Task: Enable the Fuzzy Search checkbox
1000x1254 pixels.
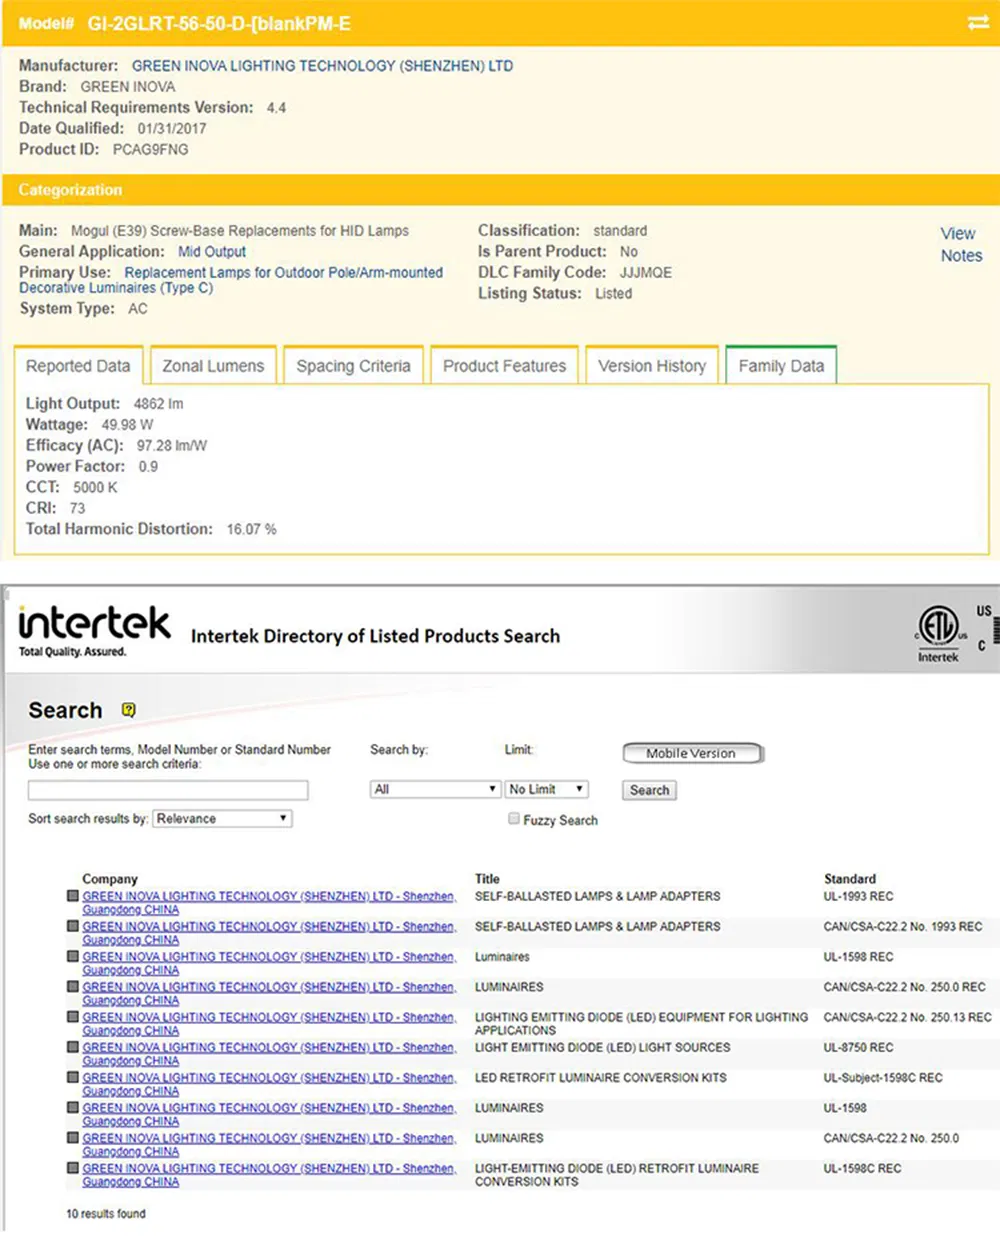Action: tap(514, 819)
